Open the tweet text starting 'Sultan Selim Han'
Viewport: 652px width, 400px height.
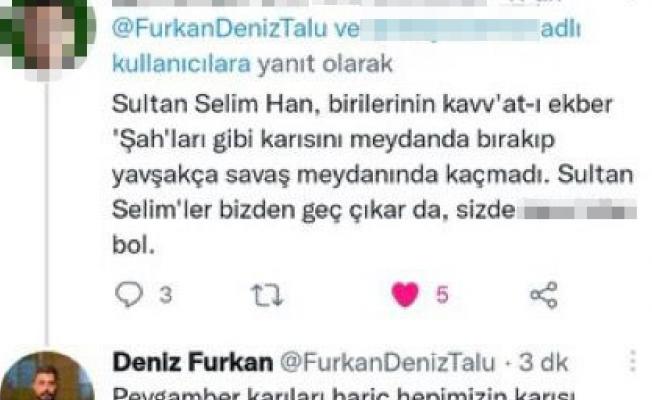[373, 174]
